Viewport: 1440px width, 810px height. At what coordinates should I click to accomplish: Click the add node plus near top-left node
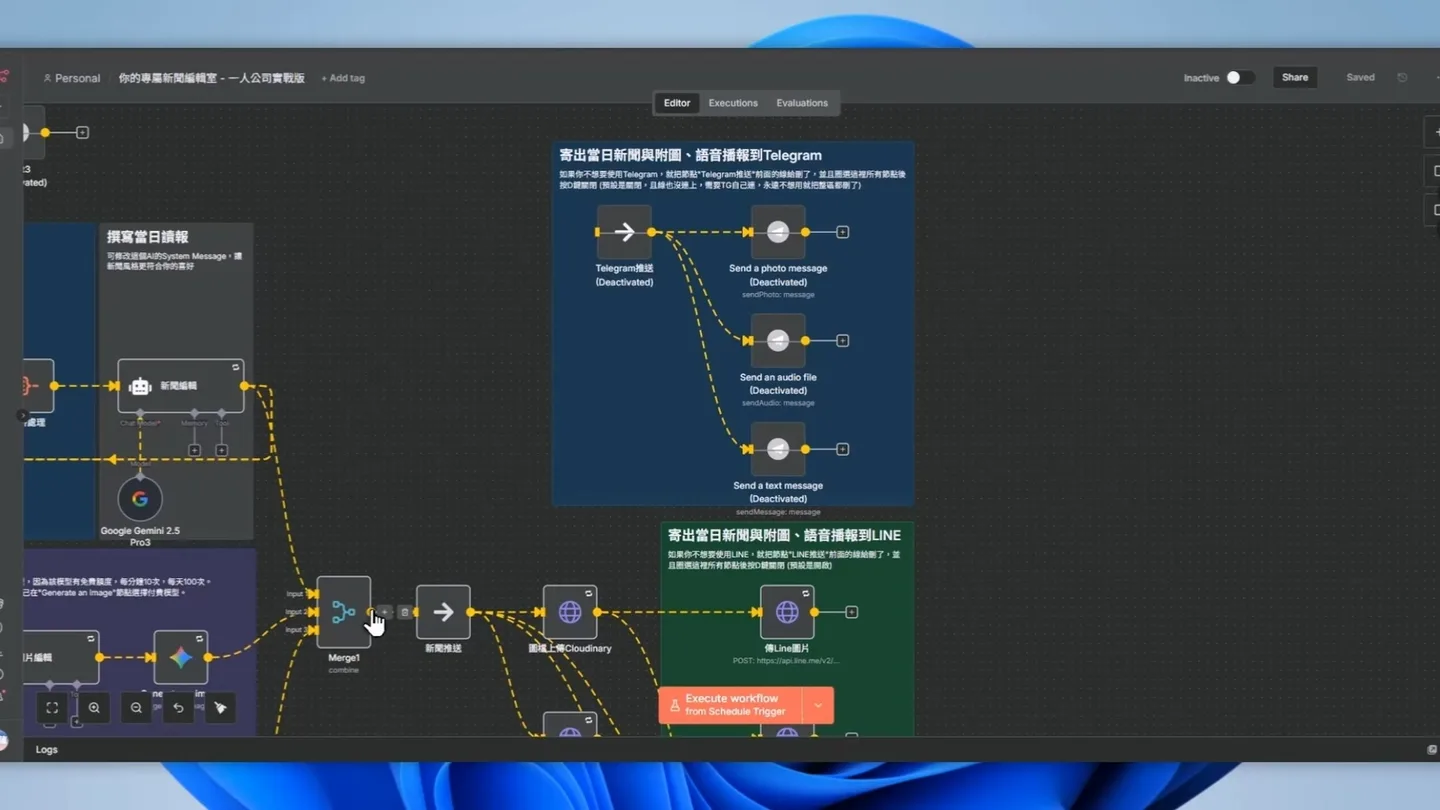pyautogui.click(x=83, y=132)
